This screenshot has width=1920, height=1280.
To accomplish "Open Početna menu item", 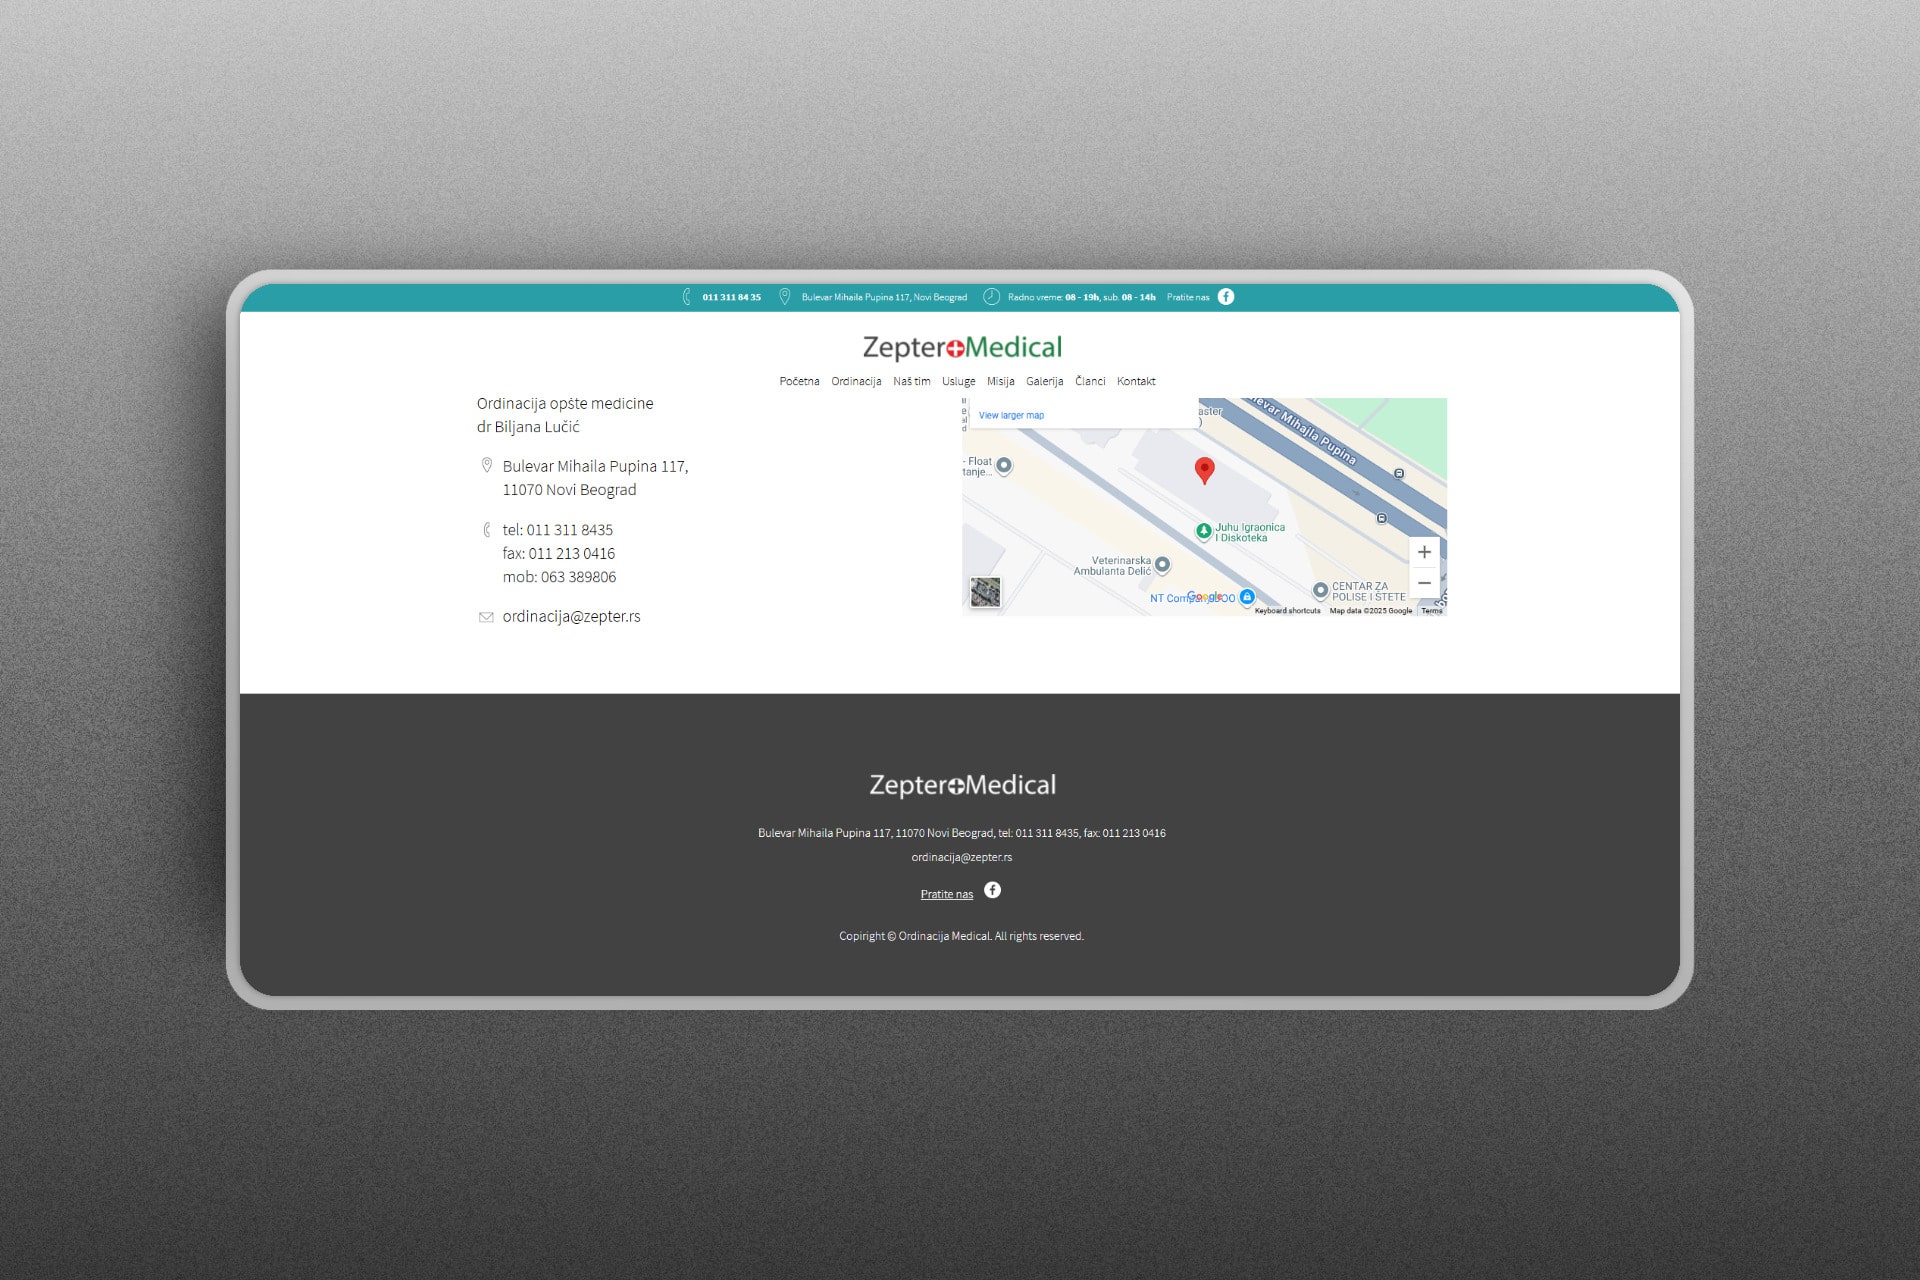I will [x=799, y=381].
